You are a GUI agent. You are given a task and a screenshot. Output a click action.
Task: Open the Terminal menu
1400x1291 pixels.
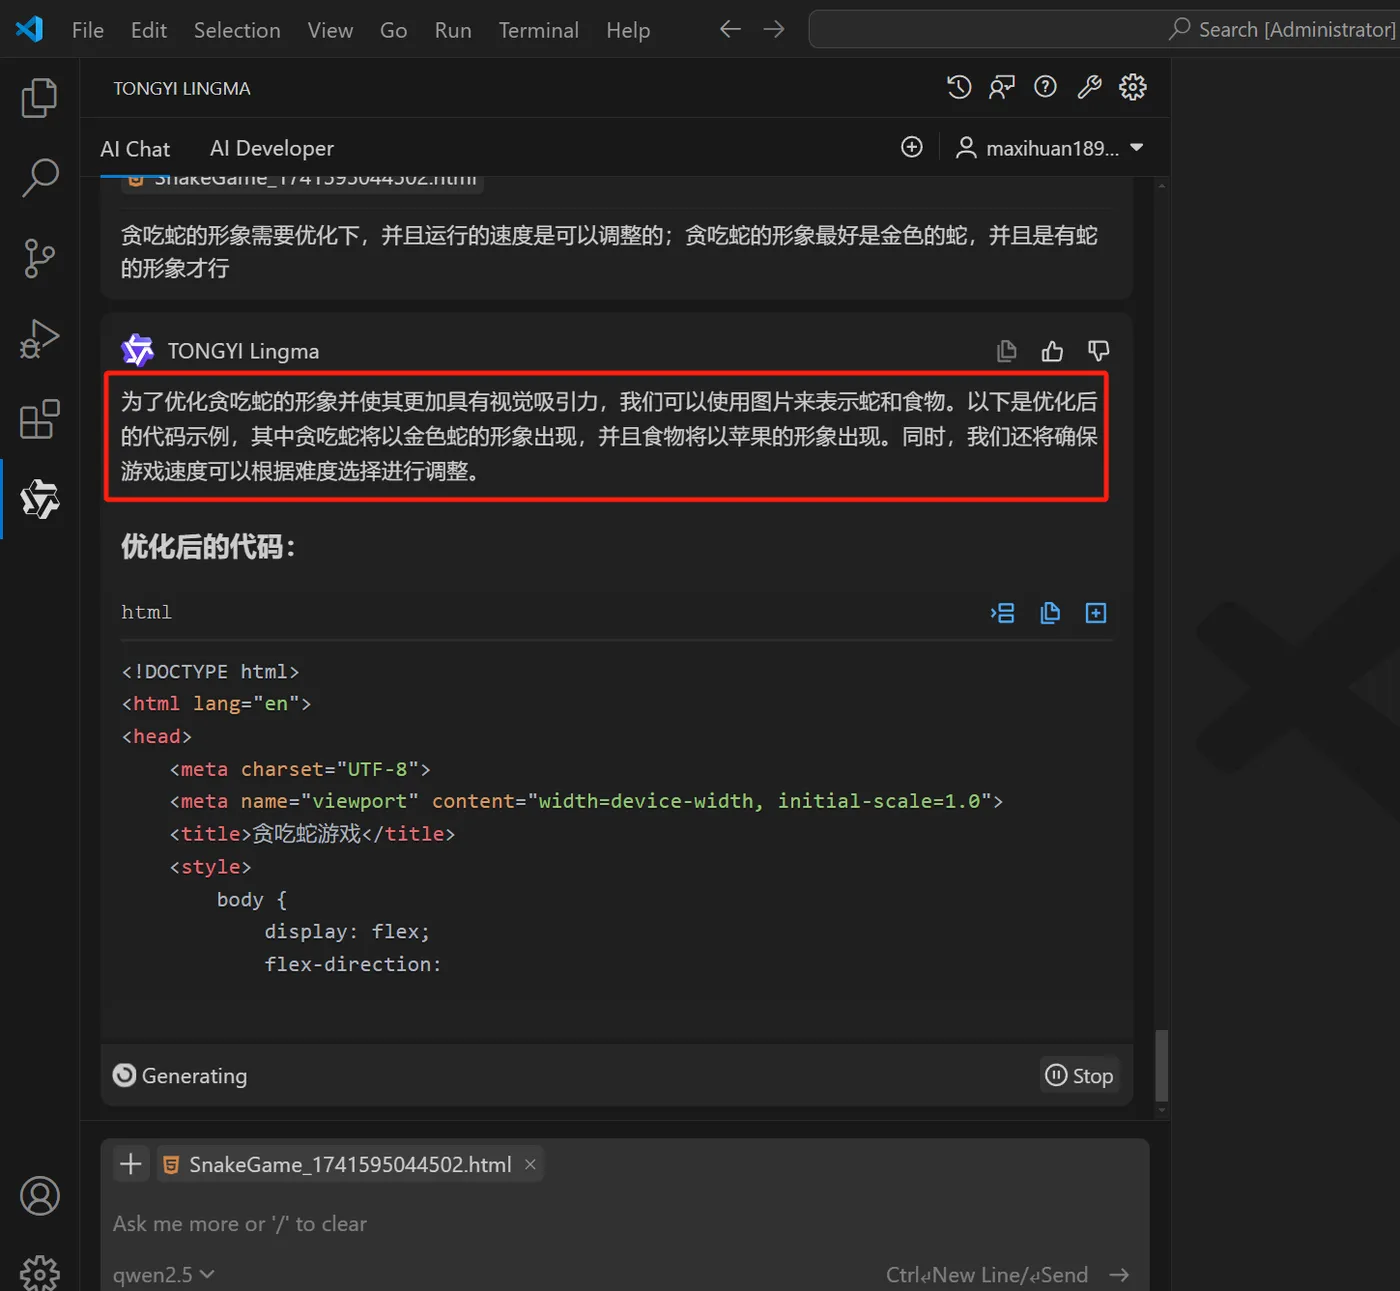point(539,30)
